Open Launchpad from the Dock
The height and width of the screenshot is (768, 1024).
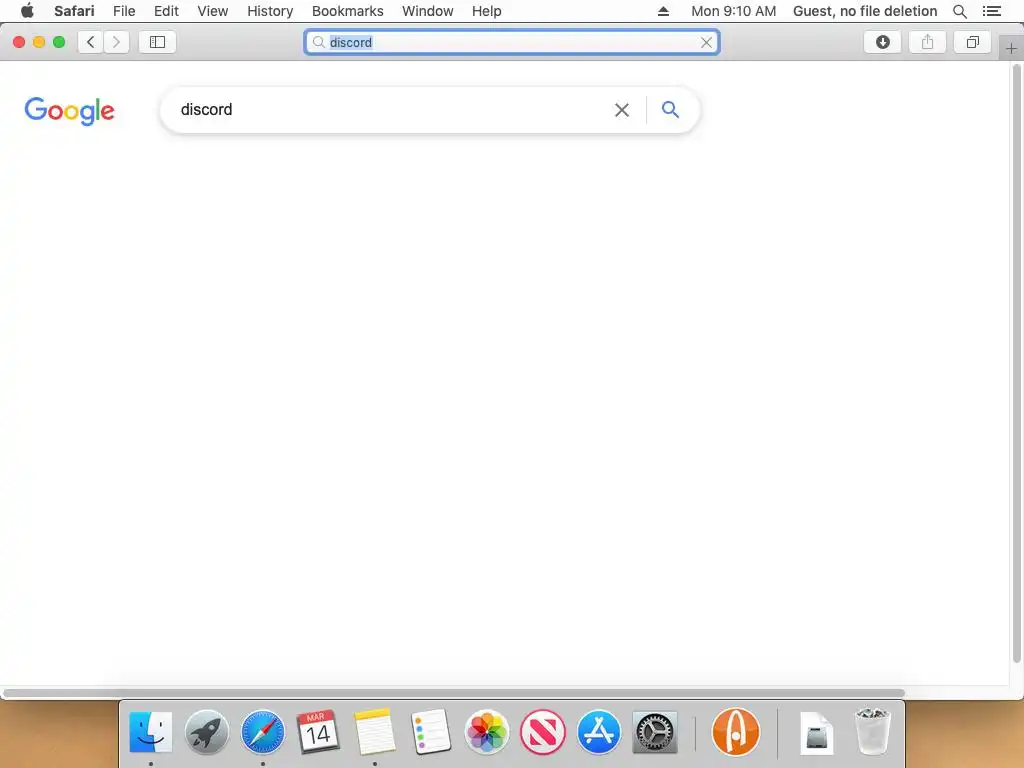[x=206, y=732]
